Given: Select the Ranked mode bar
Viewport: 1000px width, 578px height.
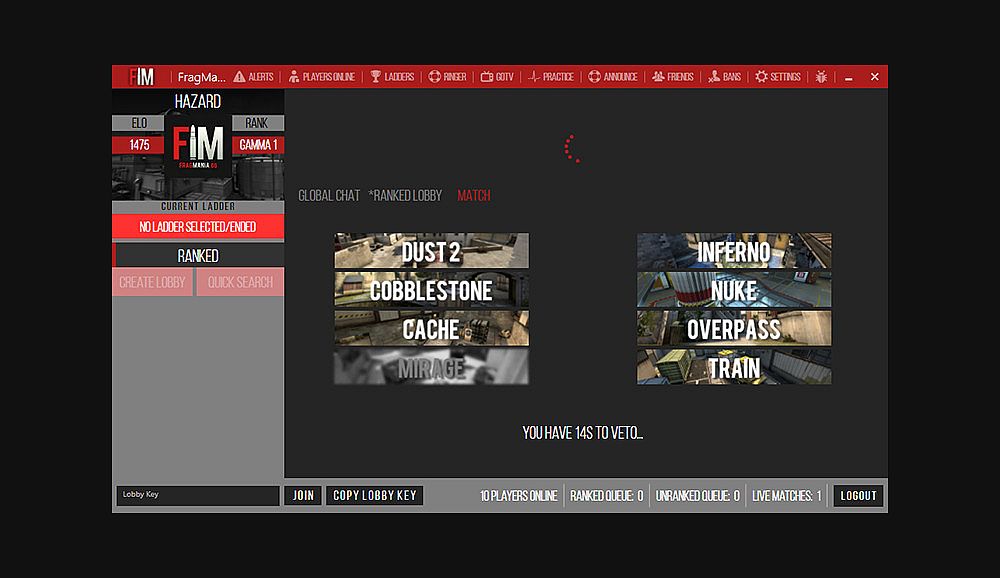Looking at the screenshot, I should 198,255.
